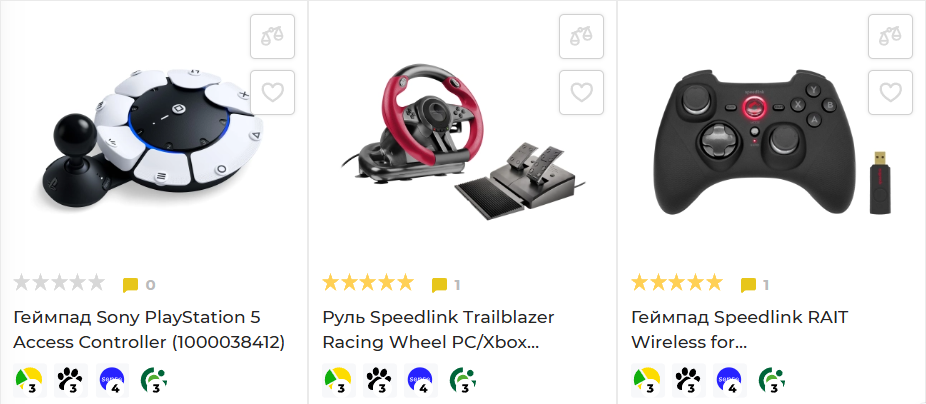The image size is (926, 404).
Task: Favorite the Speedlink Trailblazer wheel
Action: pos(581,92)
